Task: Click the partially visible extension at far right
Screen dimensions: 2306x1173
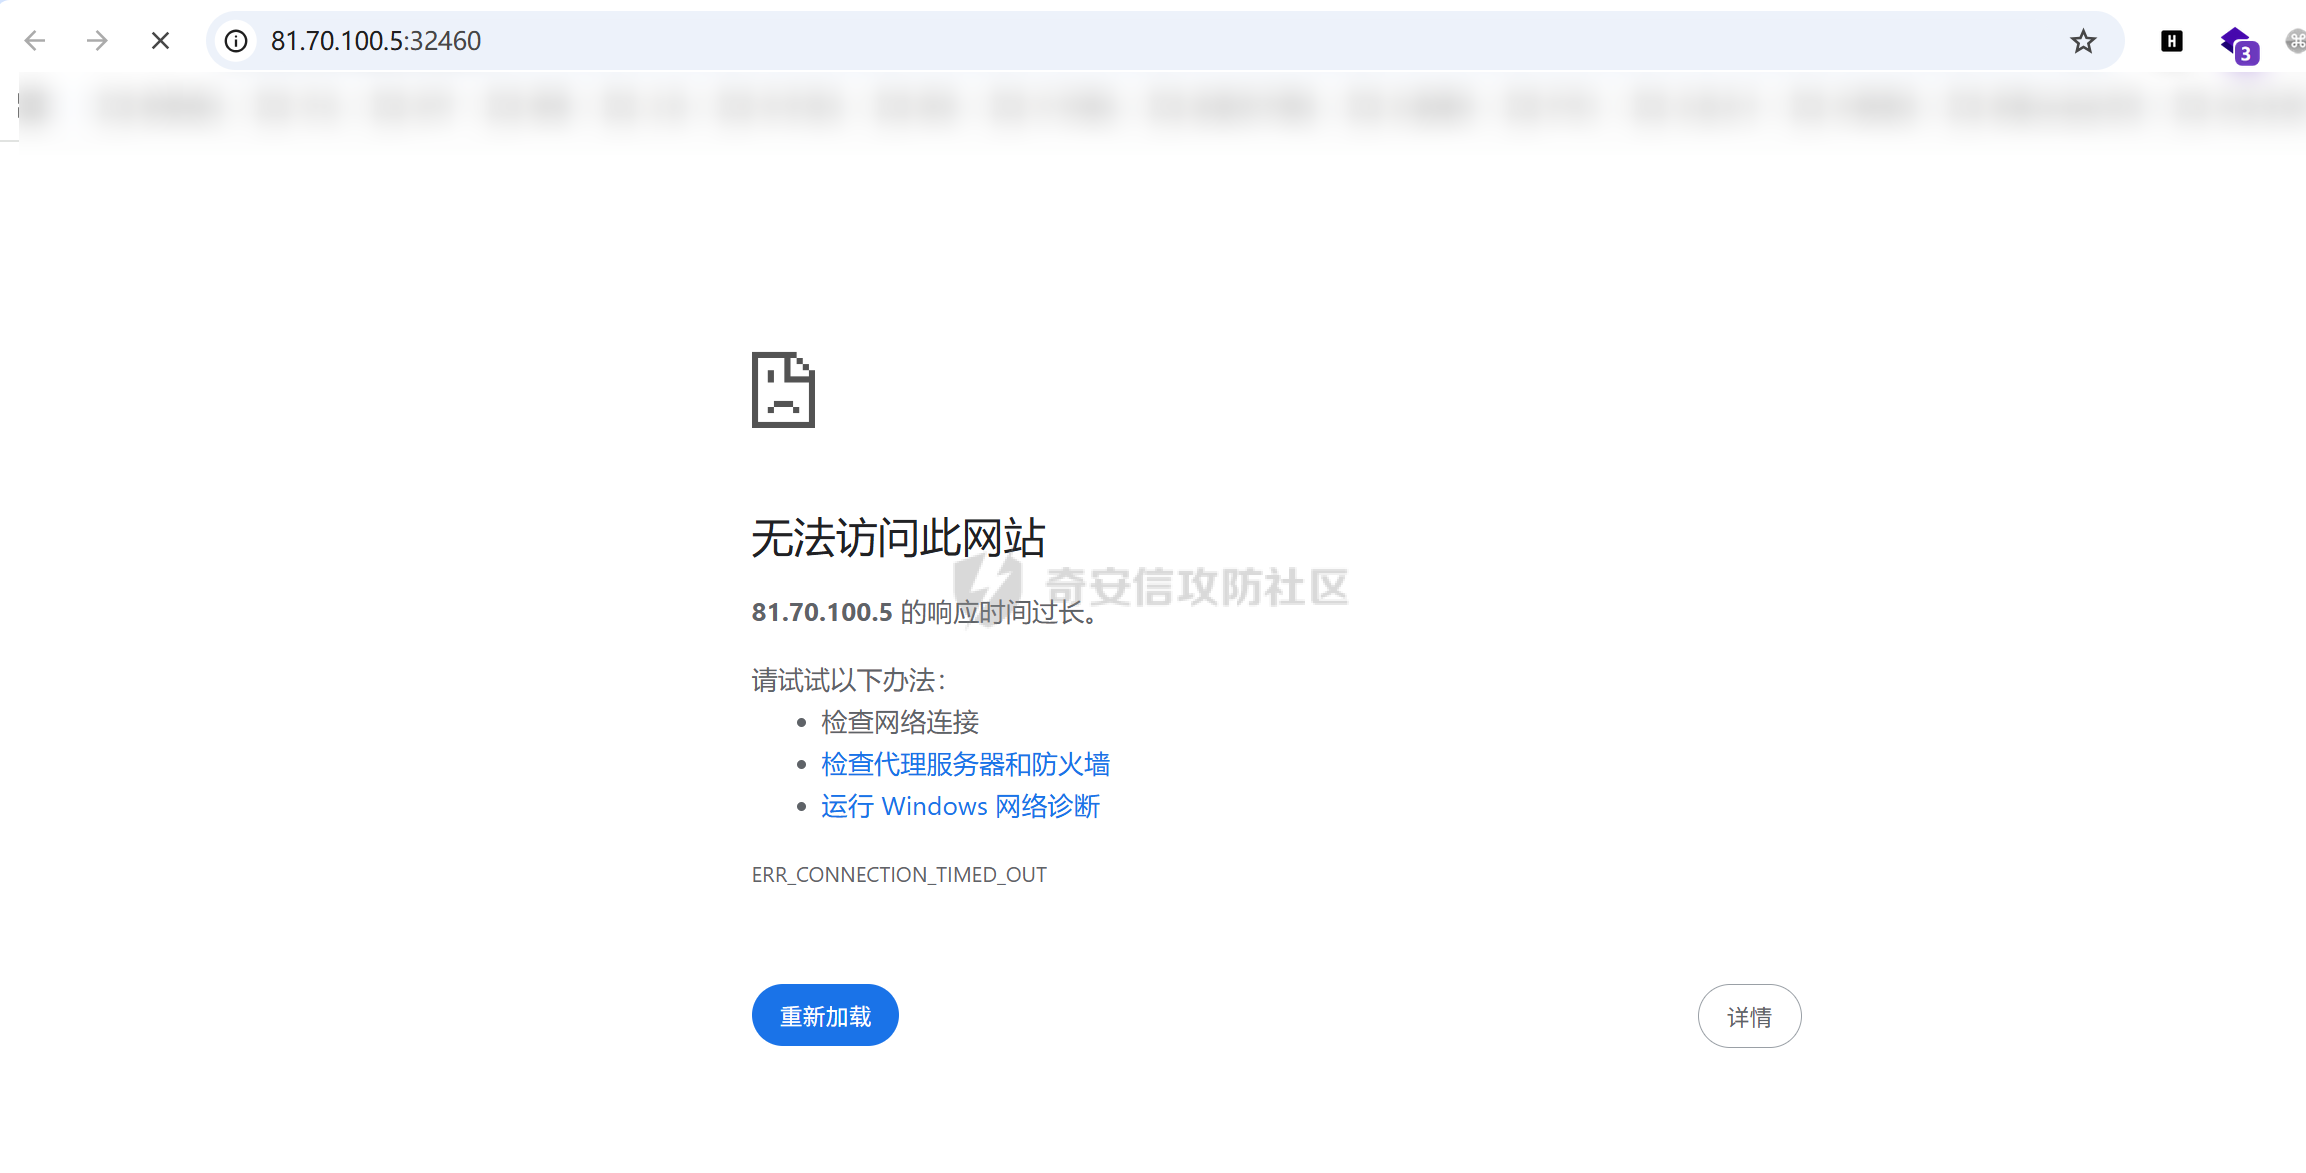Action: pyautogui.click(x=2296, y=41)
